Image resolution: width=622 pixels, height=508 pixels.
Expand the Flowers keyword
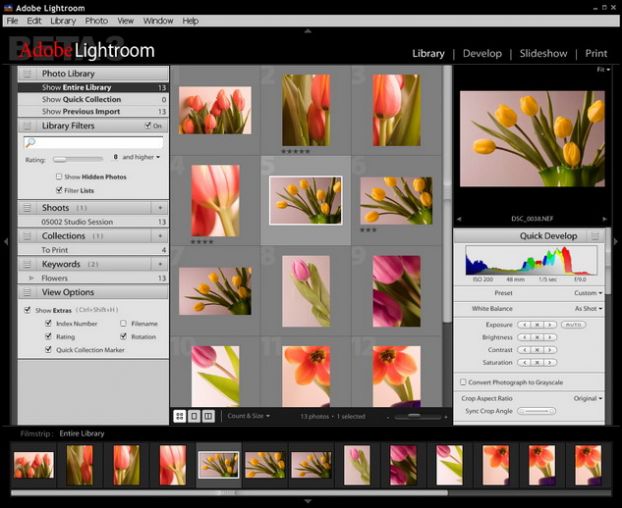[31, 278]
